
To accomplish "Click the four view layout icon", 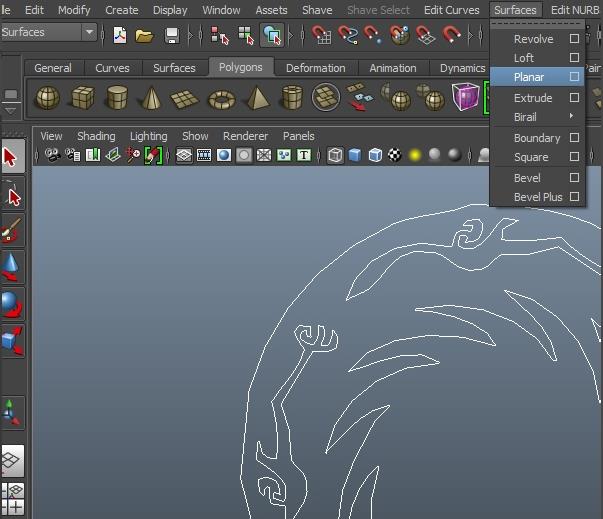I will click(13, 499).
